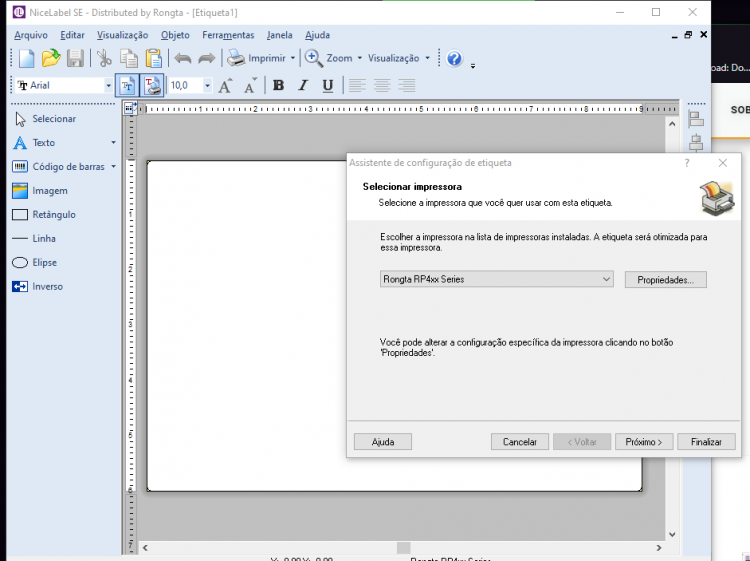Toggle italic formatting
Screen dimensions: 750x561
[303, 86]
